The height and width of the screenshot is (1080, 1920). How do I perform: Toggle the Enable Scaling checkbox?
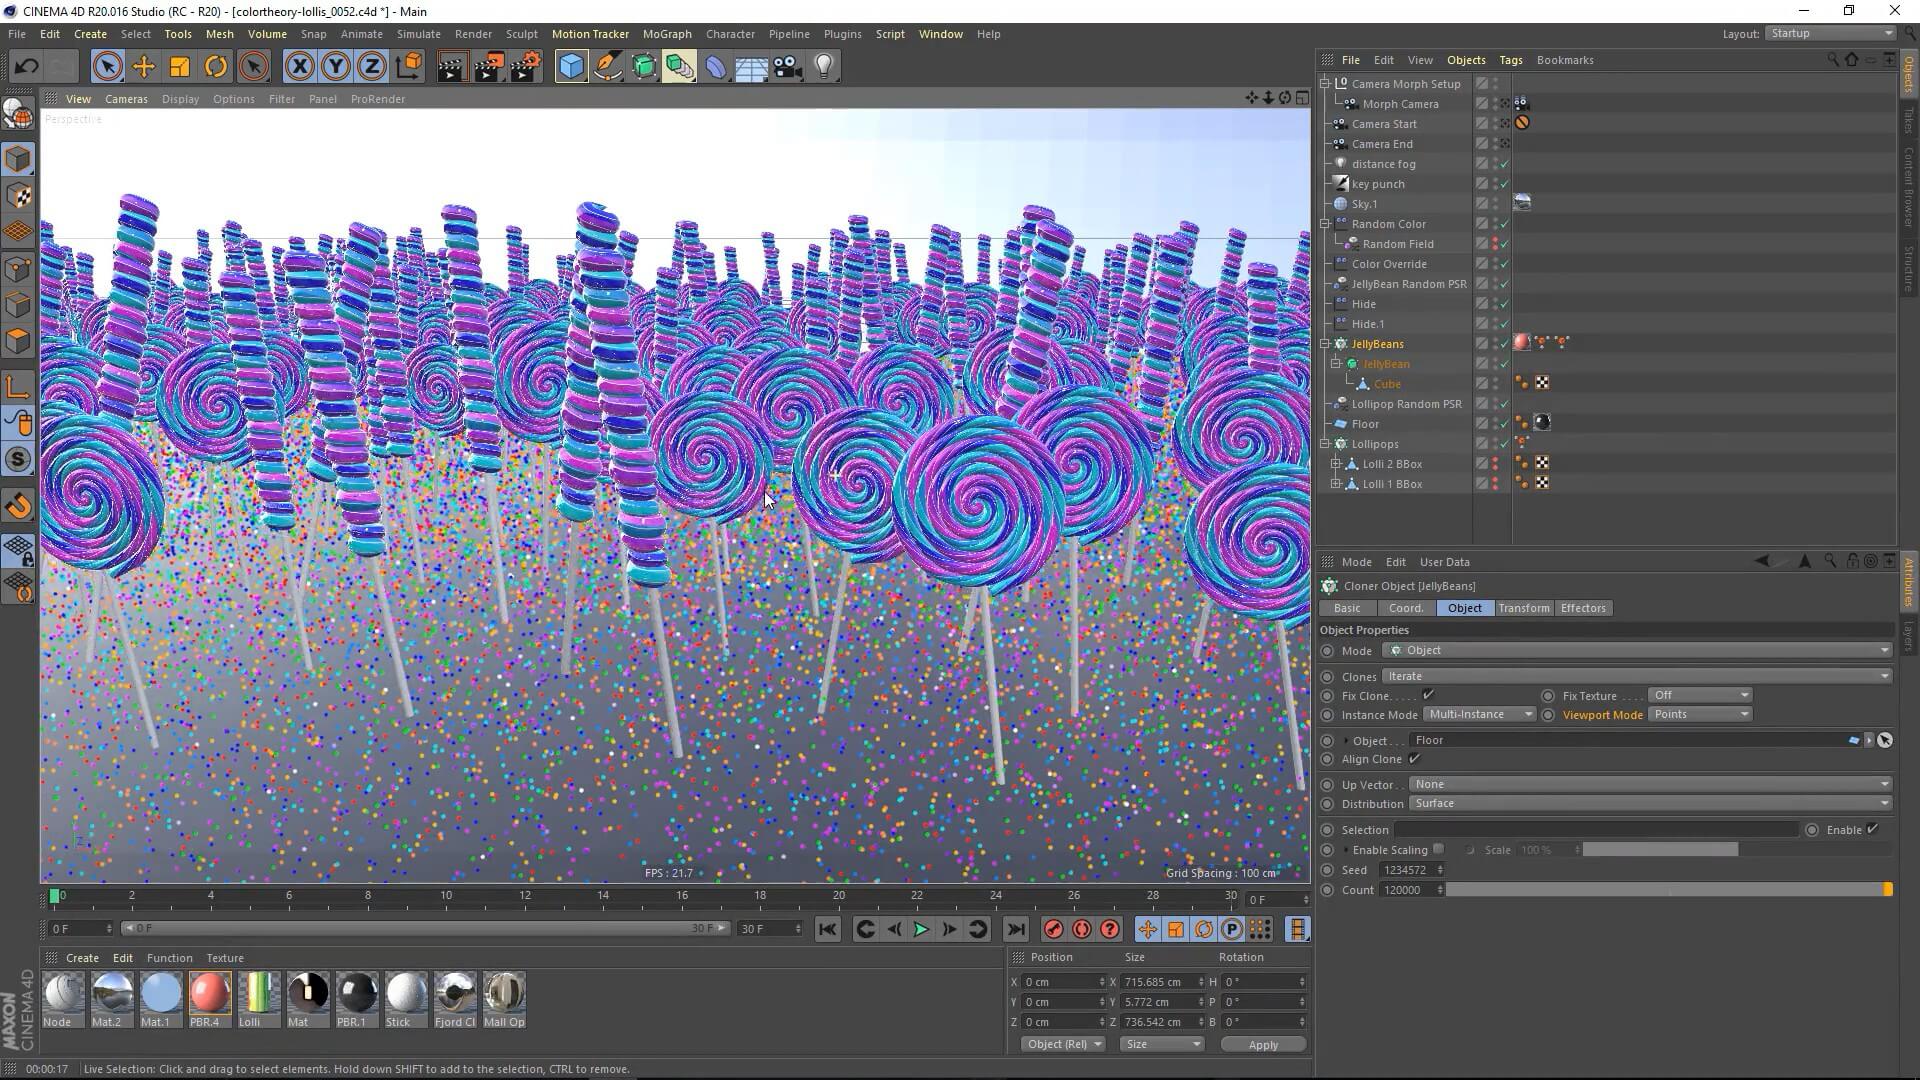[1438, 849]
